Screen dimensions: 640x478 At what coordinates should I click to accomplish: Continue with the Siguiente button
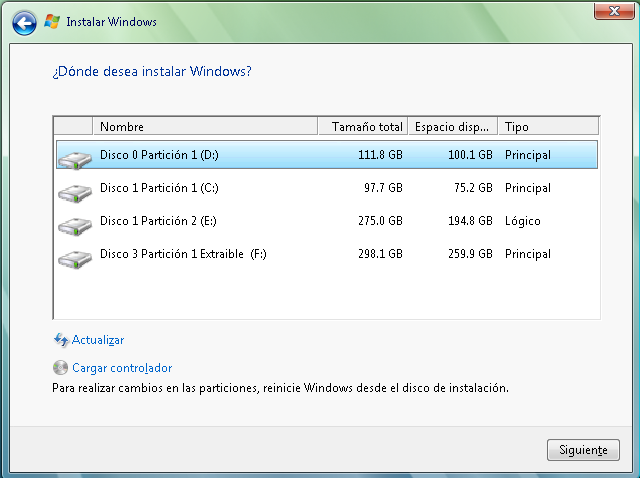point(583,450)
